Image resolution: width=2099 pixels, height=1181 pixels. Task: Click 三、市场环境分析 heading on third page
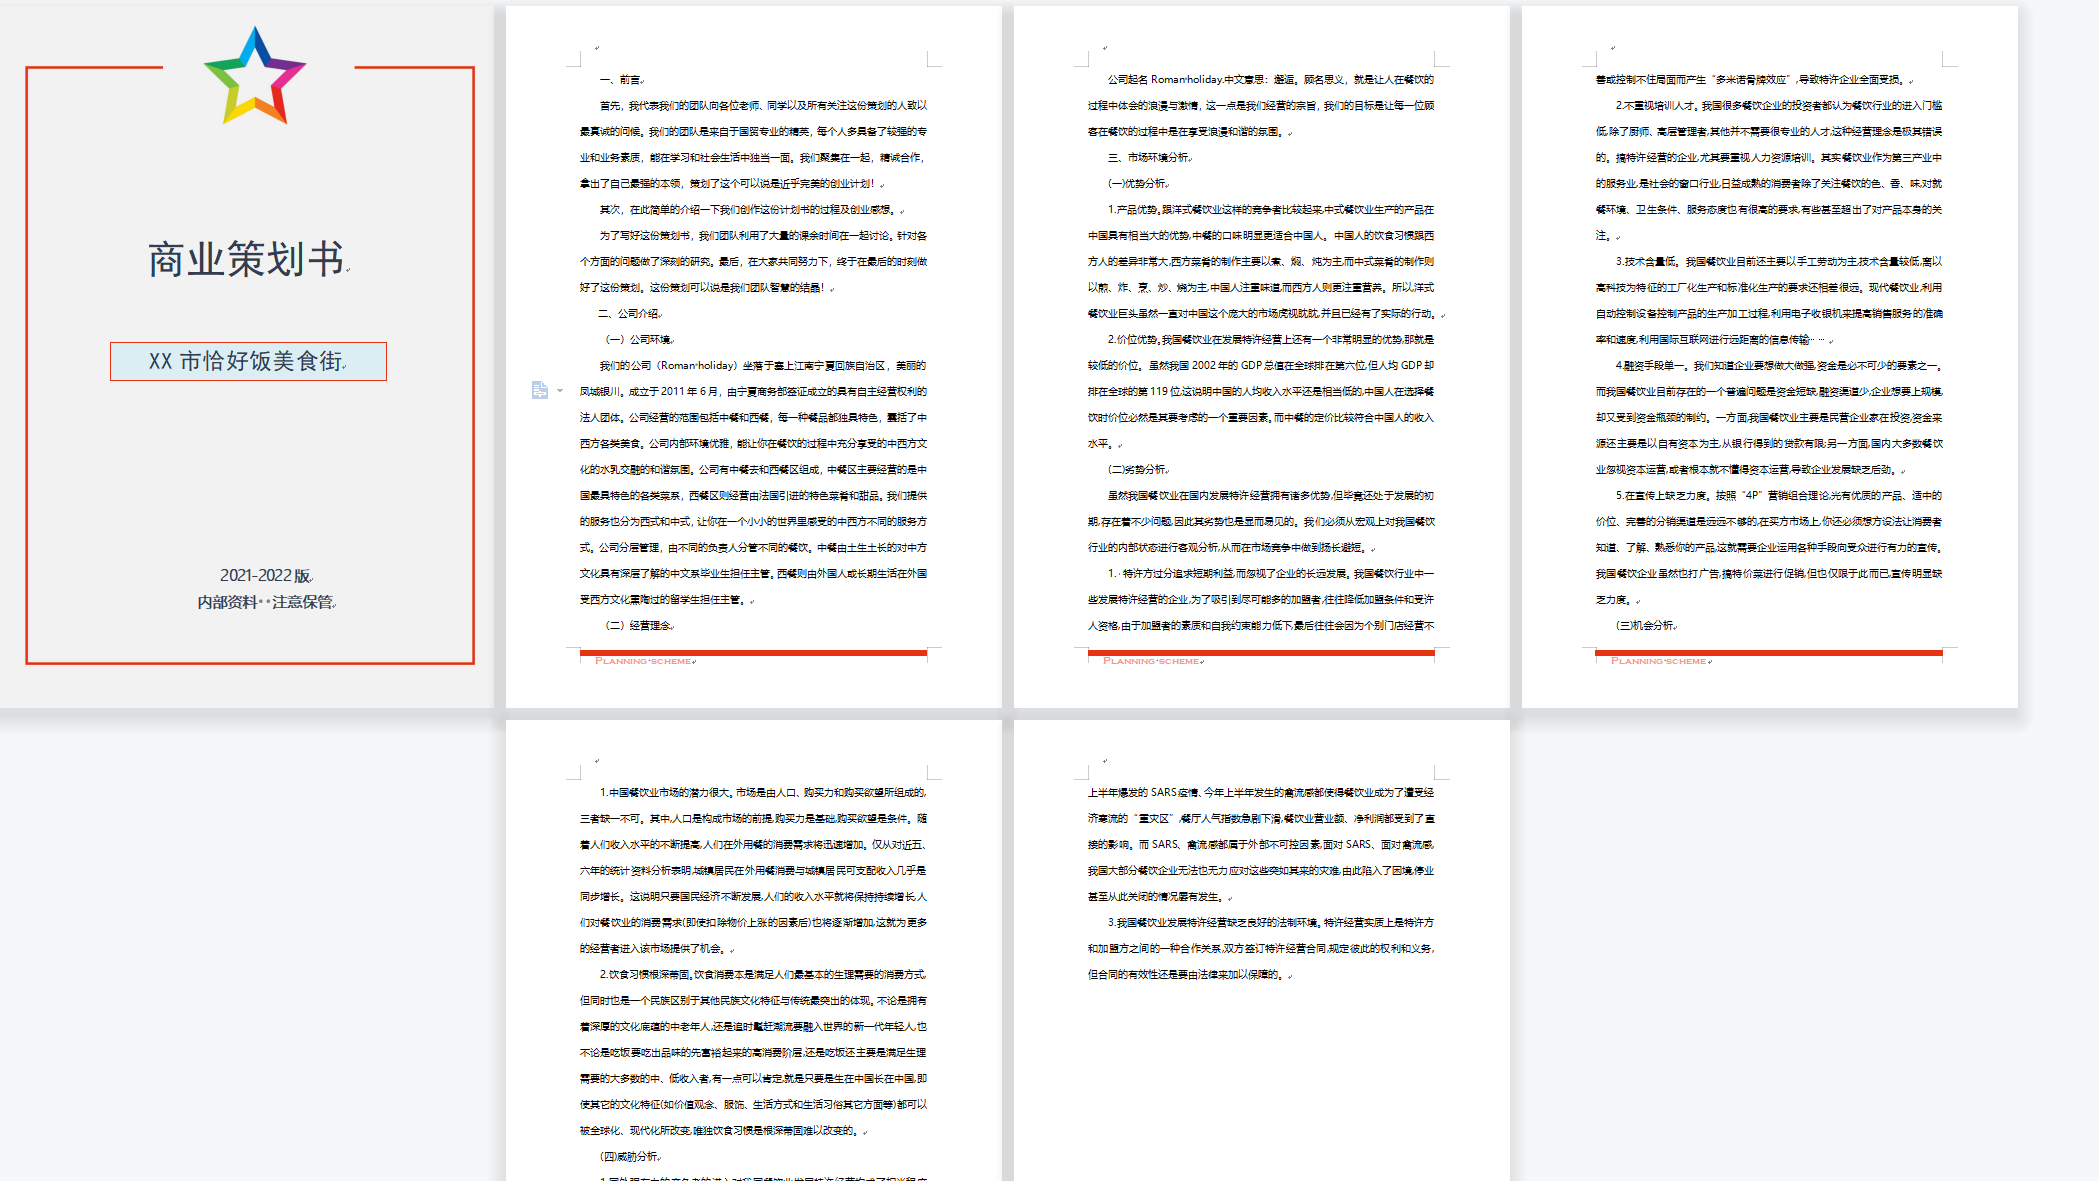[1148, 157]
